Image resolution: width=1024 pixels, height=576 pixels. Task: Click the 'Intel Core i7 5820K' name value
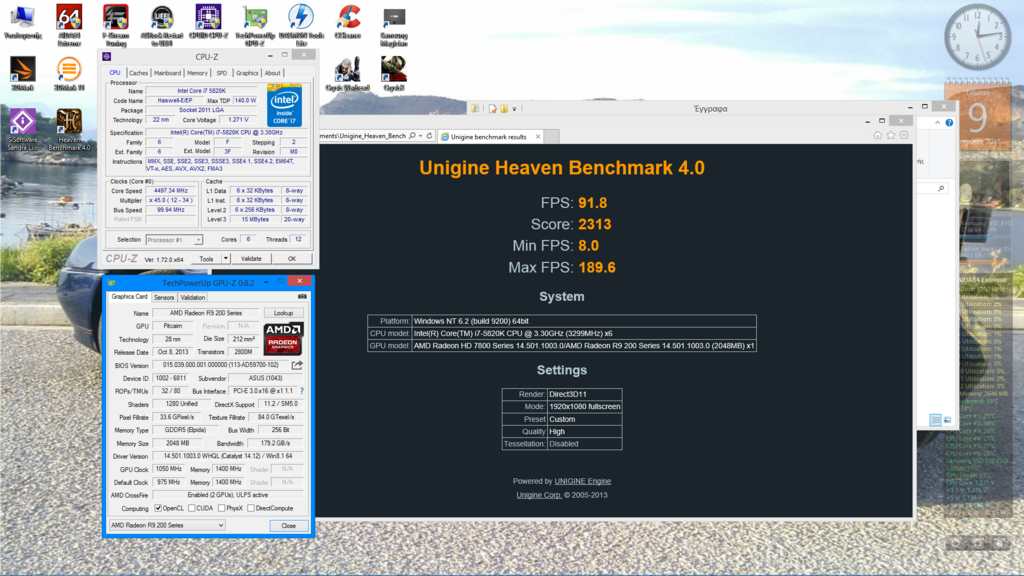pyautogui.click(x=202, y=91)
